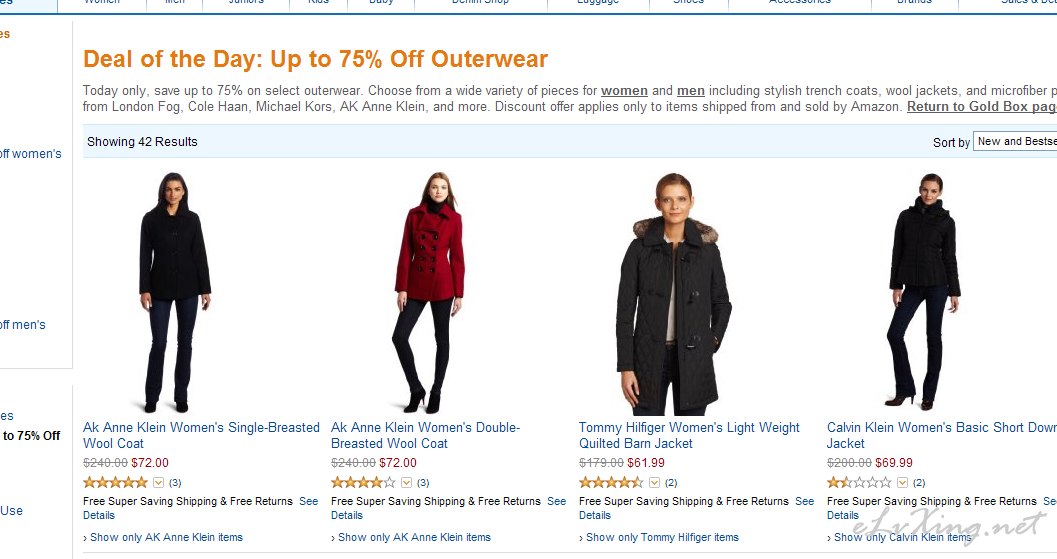Expand rating dropdown arrow for Tommy Hilfiger jacket
This screenshot has width=1057, height=559.
click(x=655, y=482)
